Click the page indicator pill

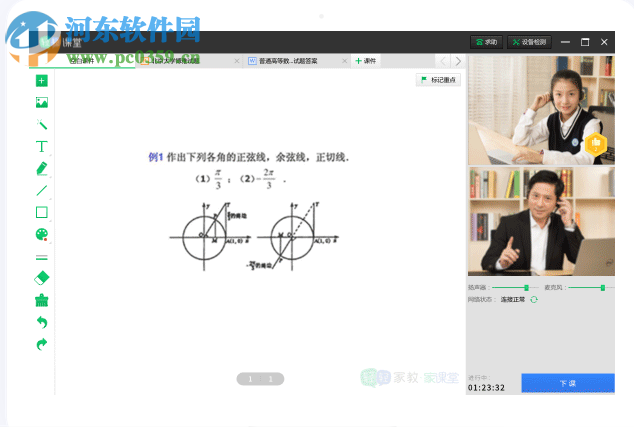point(260,379)
